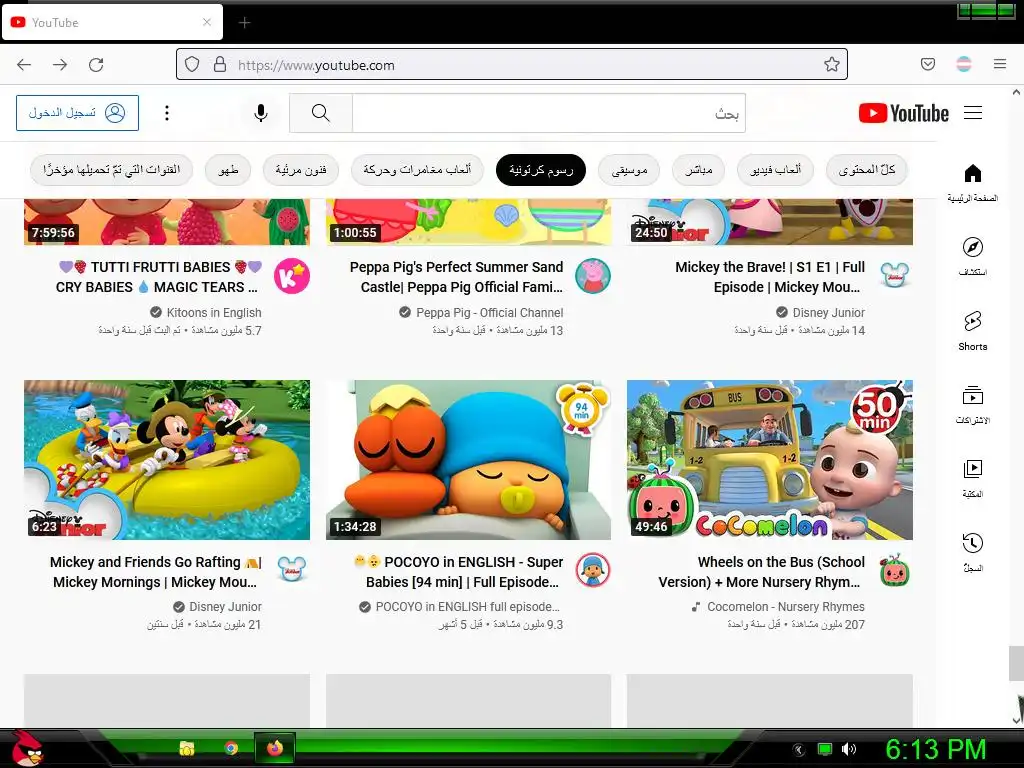1024x768 pixels.
Task: Open Peppa Pig - Official Channel link
Action: (x=490, y=313)
